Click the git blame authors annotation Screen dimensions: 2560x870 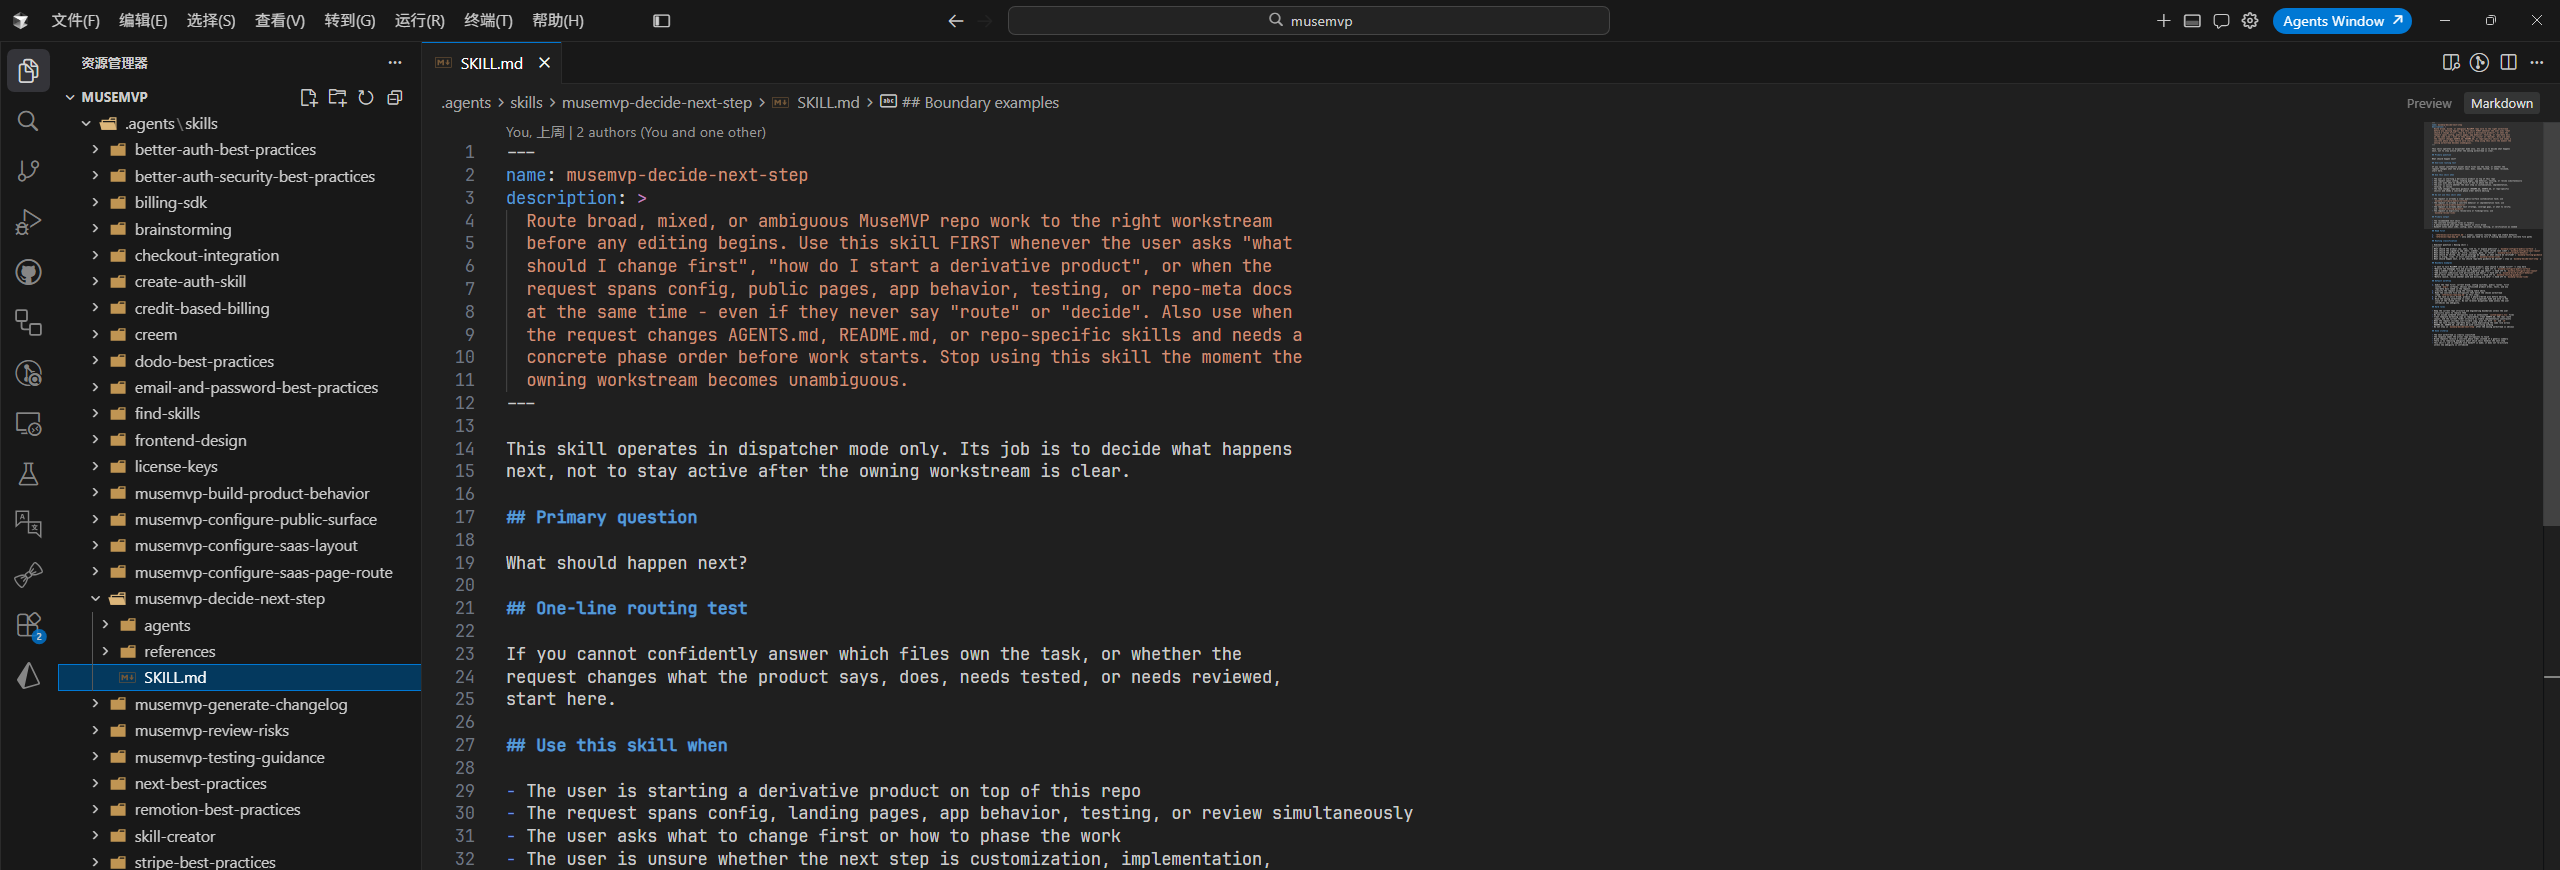pyautogui.click(x=636, y=132)
